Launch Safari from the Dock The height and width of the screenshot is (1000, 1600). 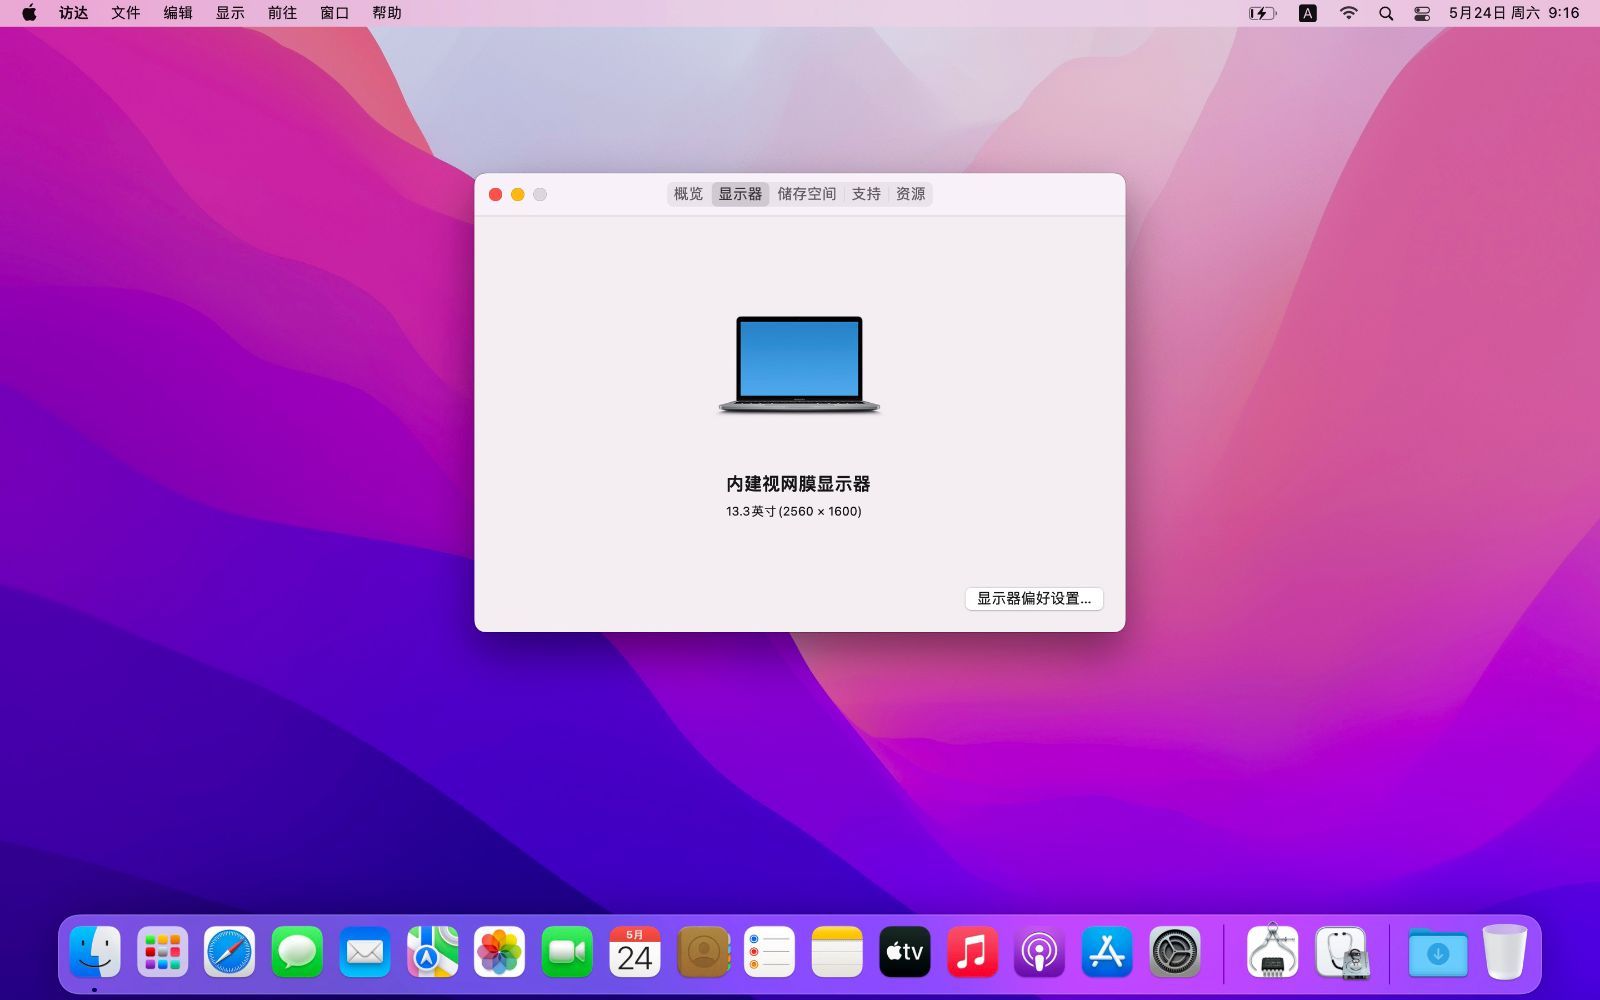click(x=230, y=952)
